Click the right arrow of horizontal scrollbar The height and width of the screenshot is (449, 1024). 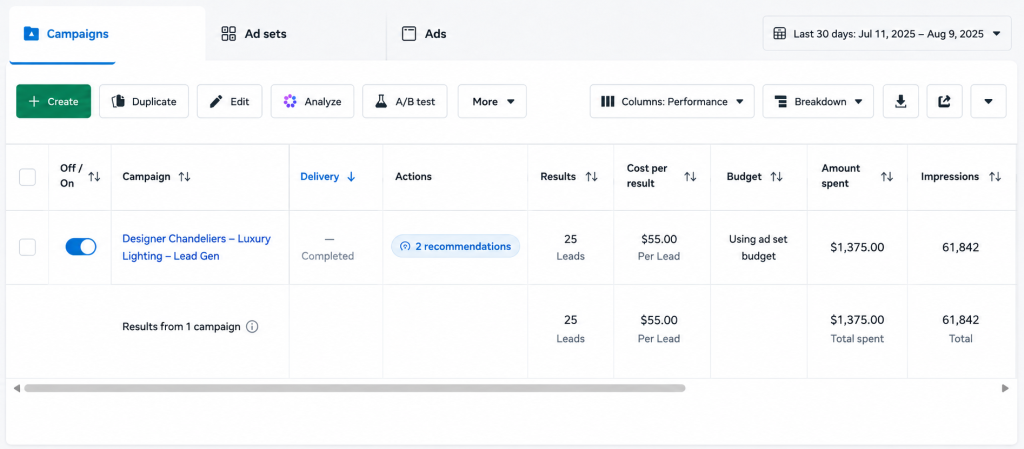coord(1005,388)
